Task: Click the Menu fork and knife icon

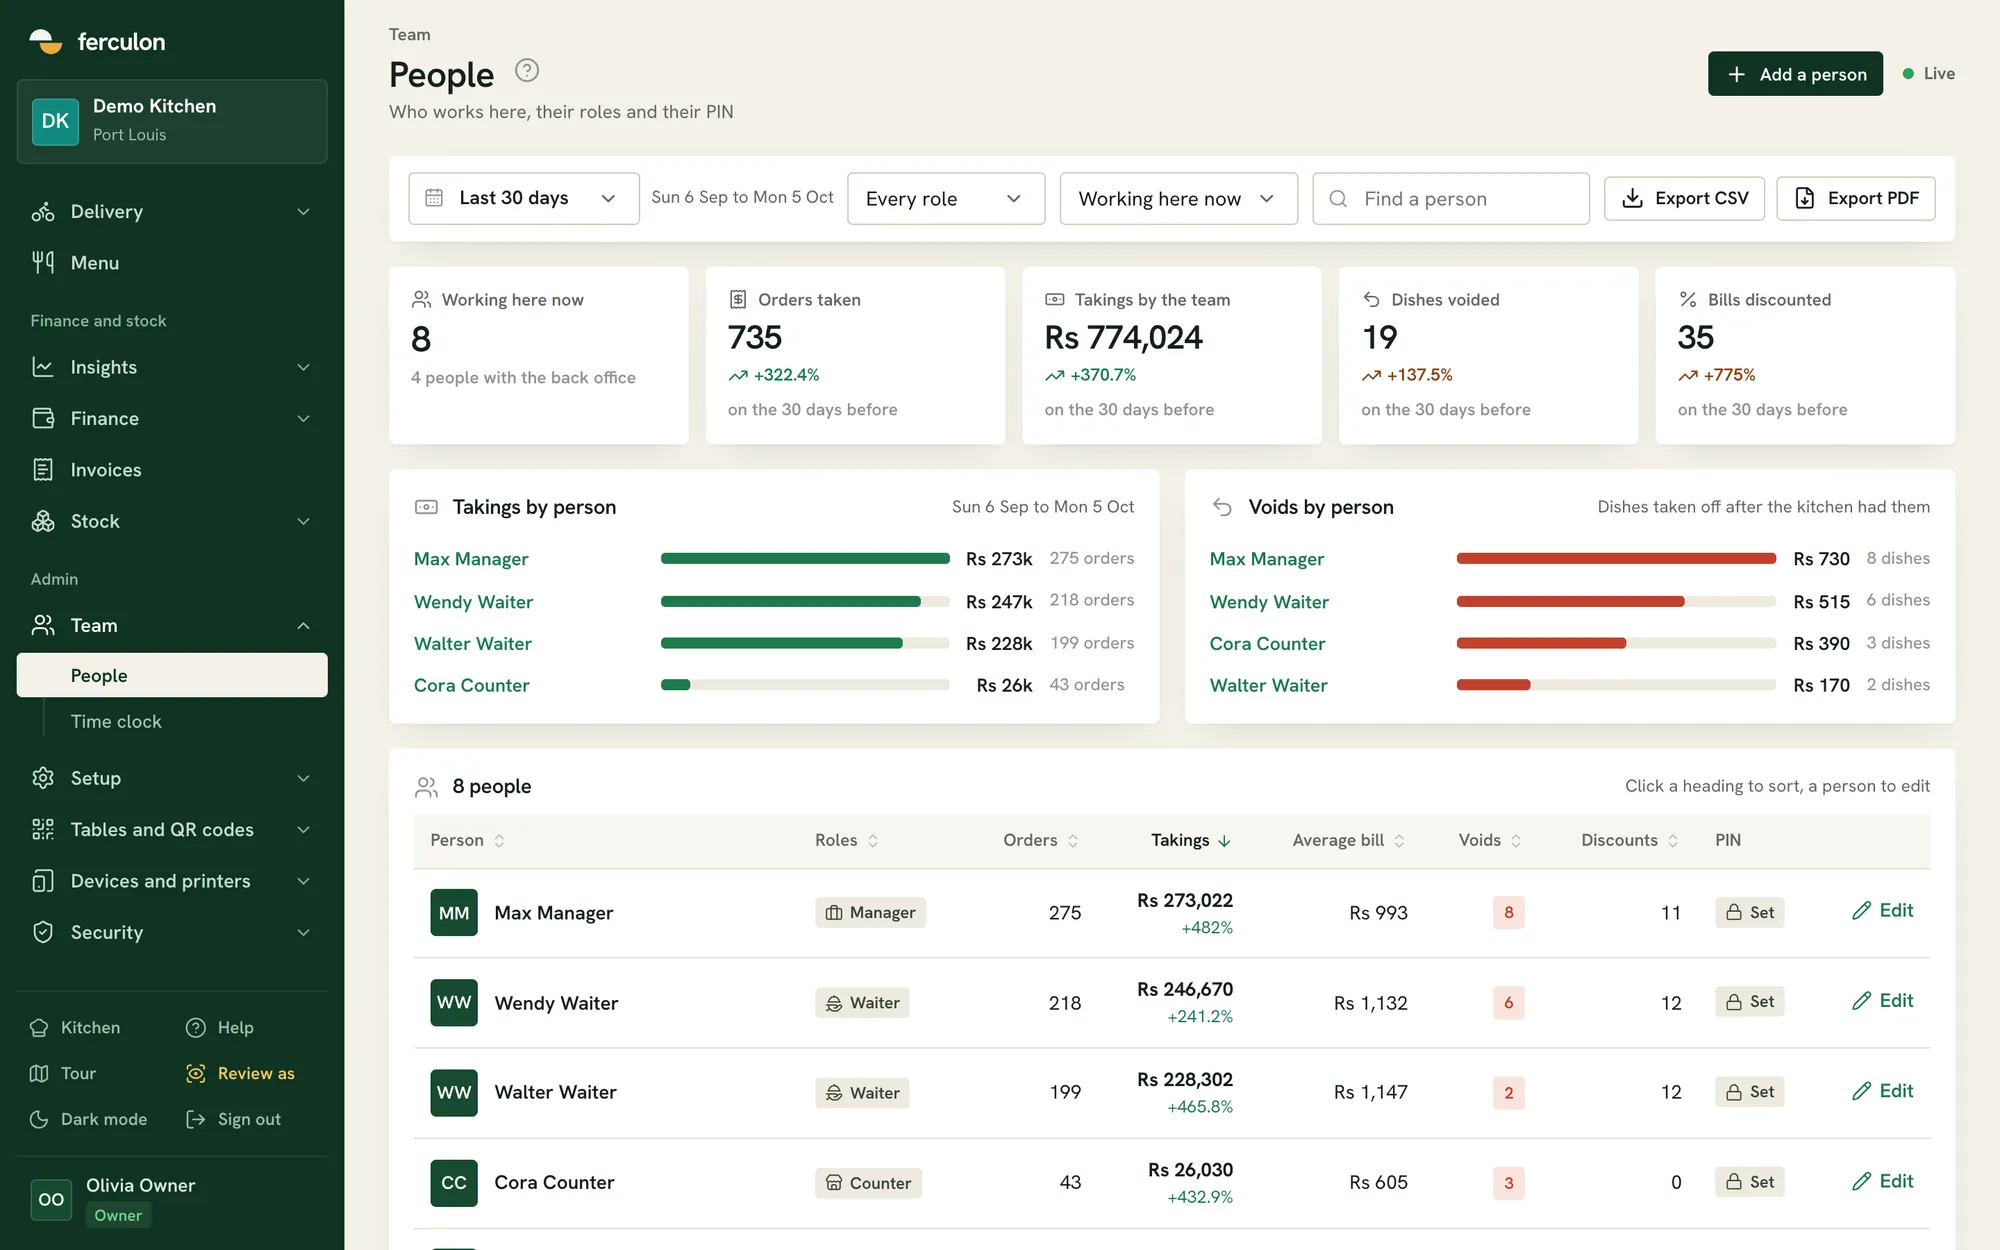Action: (x=43, y=263)
